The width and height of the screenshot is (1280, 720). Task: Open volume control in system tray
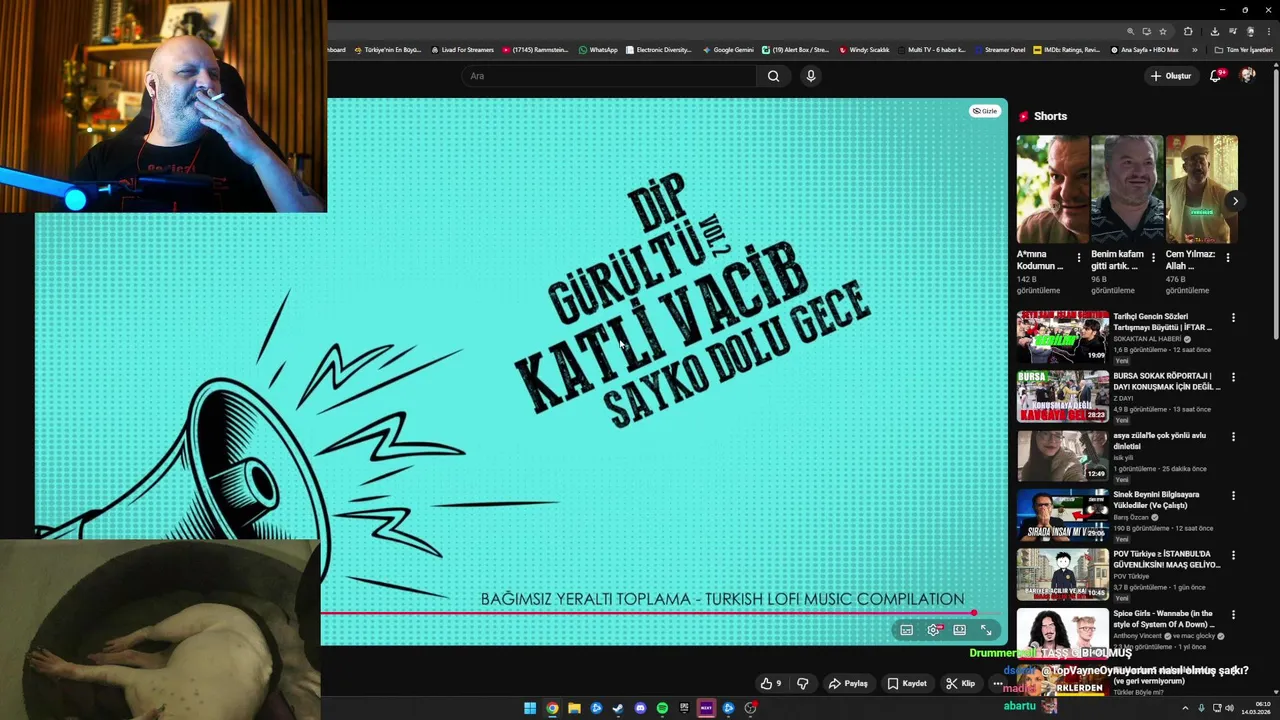[x=1229, y=708]
